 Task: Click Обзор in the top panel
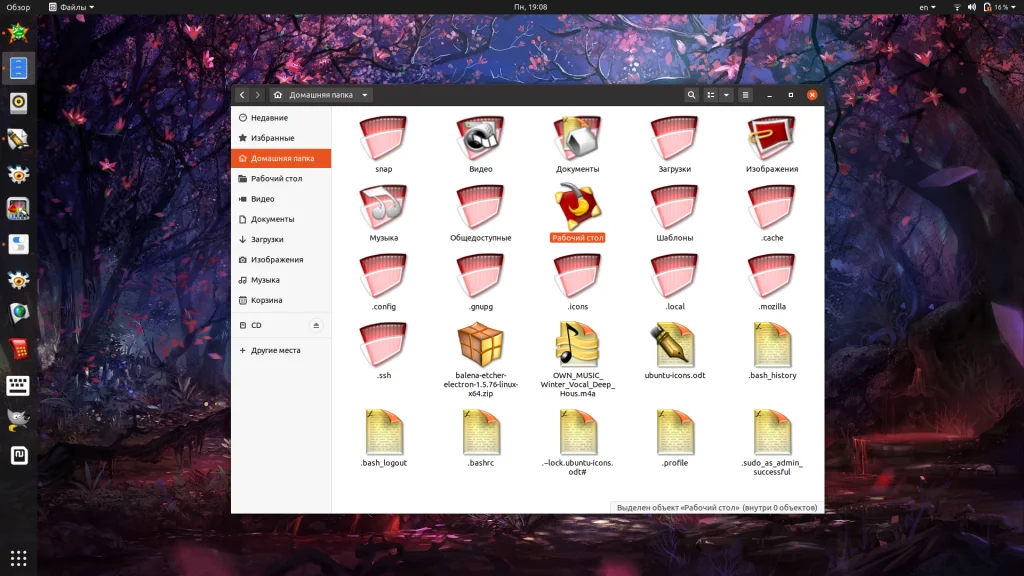pyautogui.click(x=18, y=7)
